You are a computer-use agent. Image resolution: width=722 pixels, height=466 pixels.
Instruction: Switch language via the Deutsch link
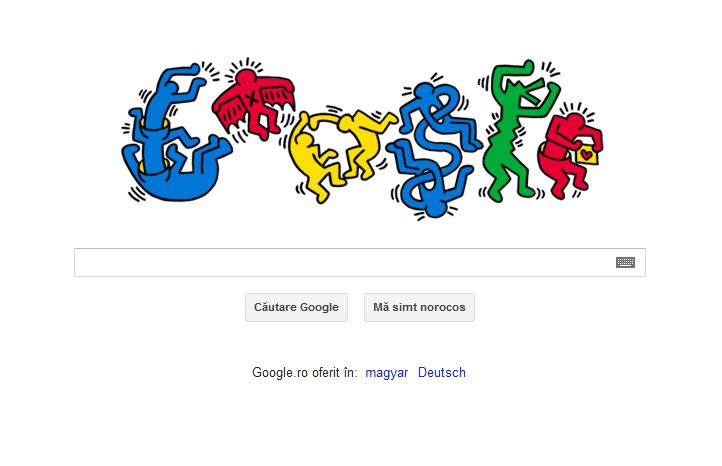tap(442, 372)
